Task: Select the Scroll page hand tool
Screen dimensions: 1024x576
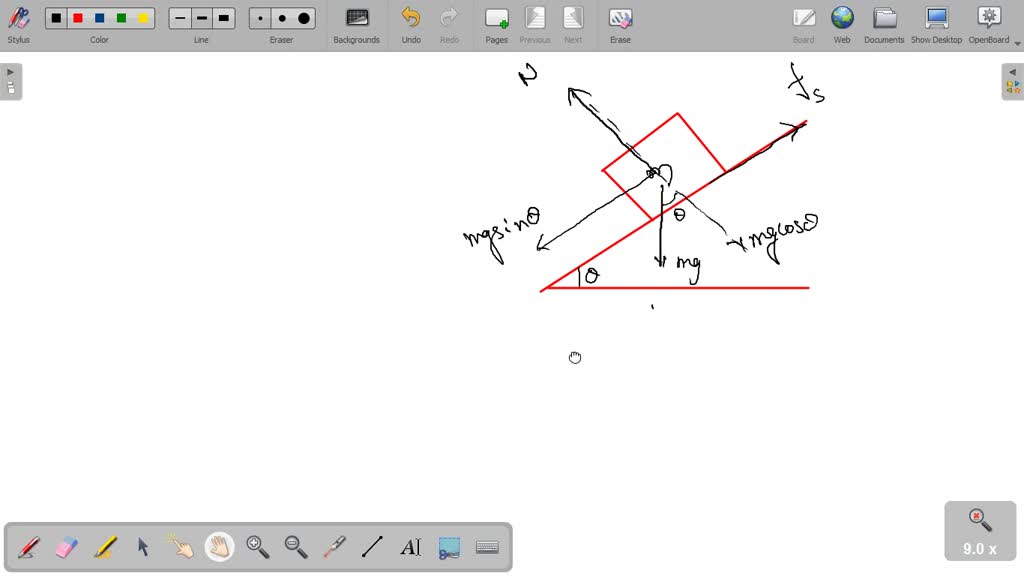Action: click(219, 547)
